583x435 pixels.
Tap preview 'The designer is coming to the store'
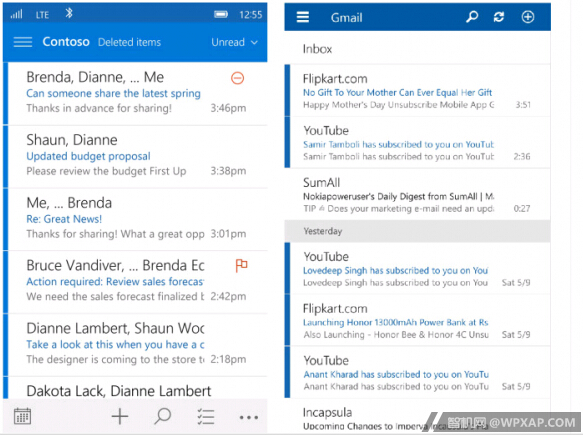pos(115,359)
